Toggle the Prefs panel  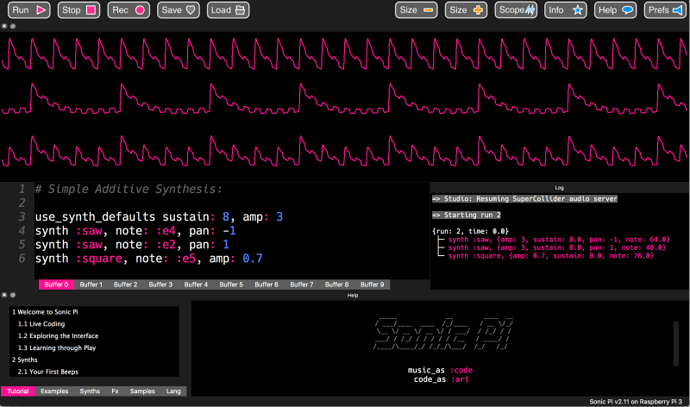point(664,10)
